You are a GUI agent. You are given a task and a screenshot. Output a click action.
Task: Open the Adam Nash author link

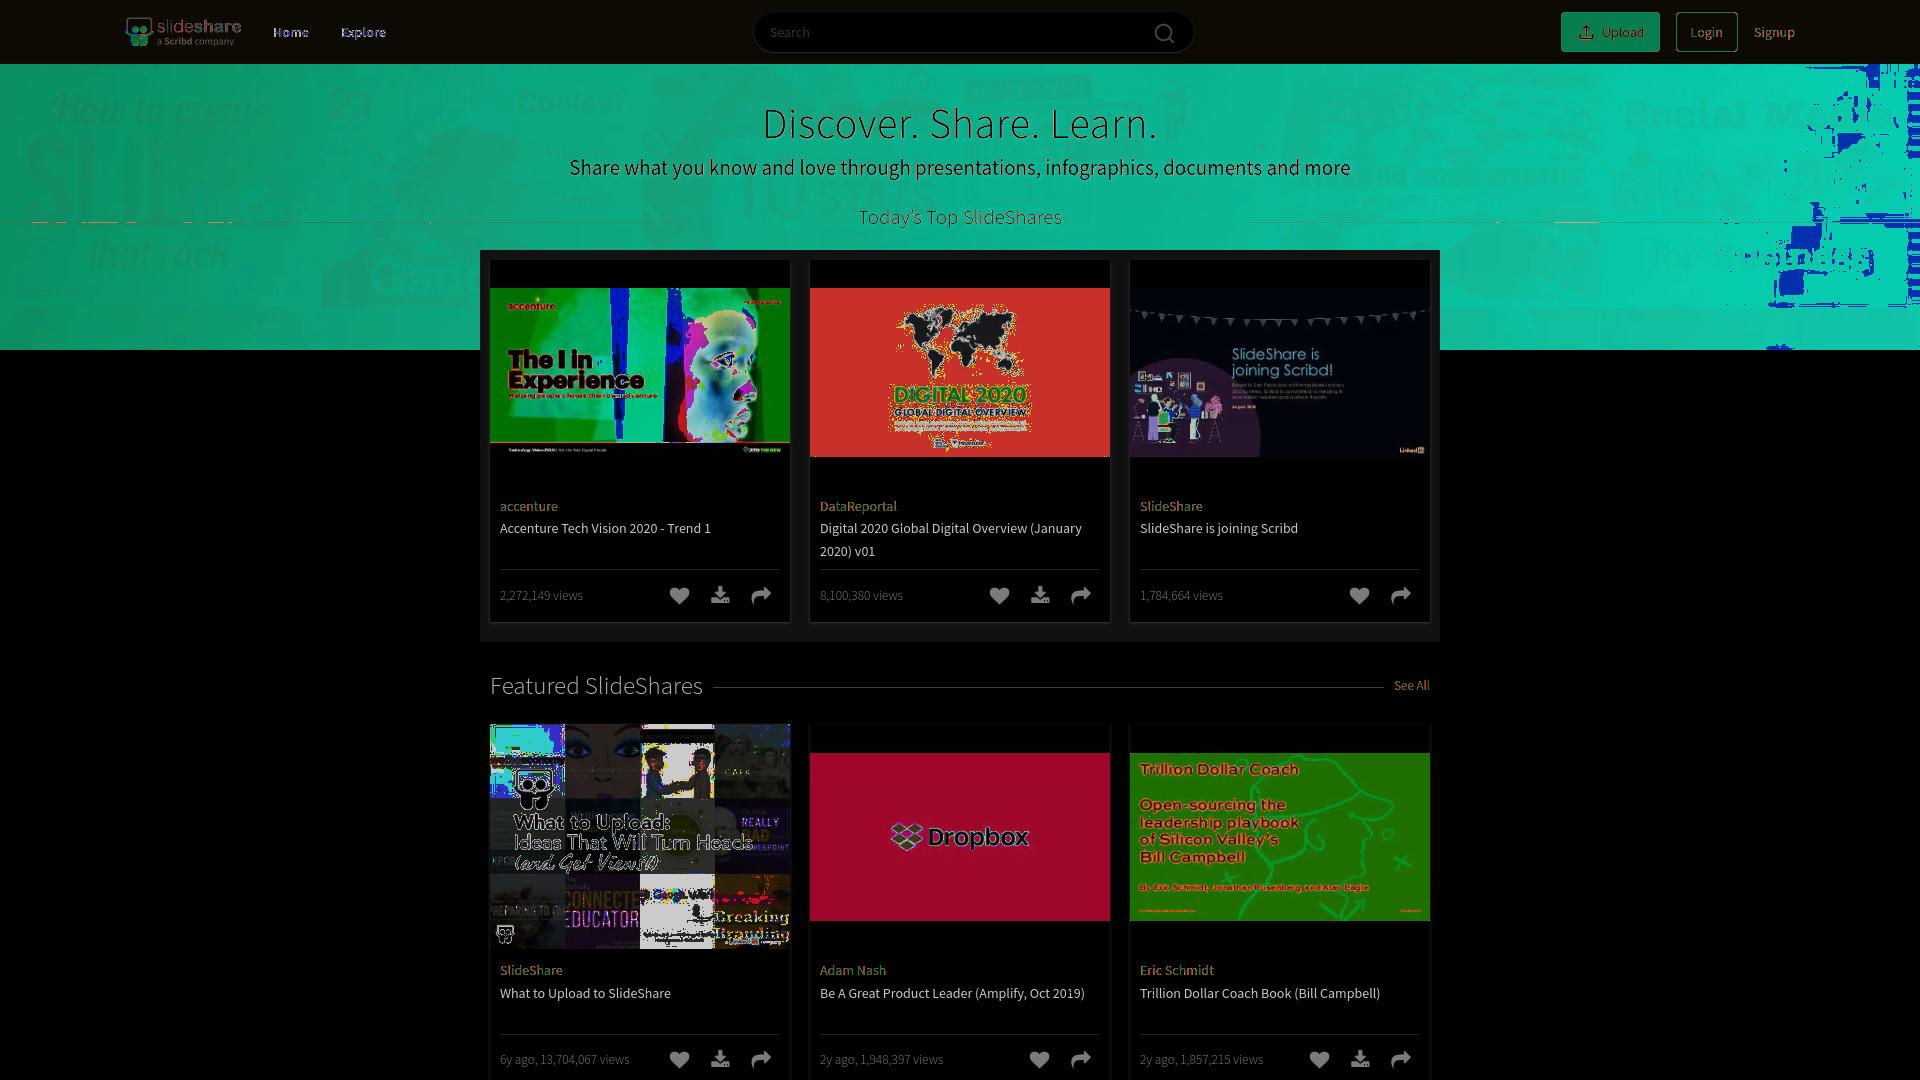pos(853,971)
